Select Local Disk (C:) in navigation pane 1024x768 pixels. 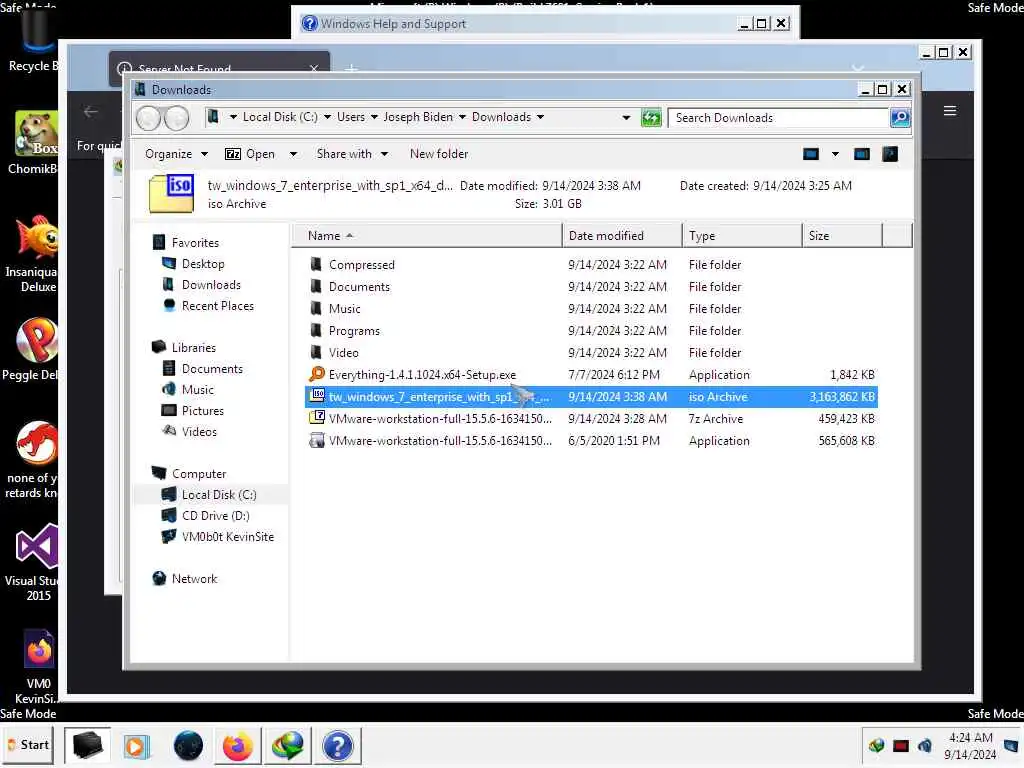pyautogui.click(x=219, y=494)
